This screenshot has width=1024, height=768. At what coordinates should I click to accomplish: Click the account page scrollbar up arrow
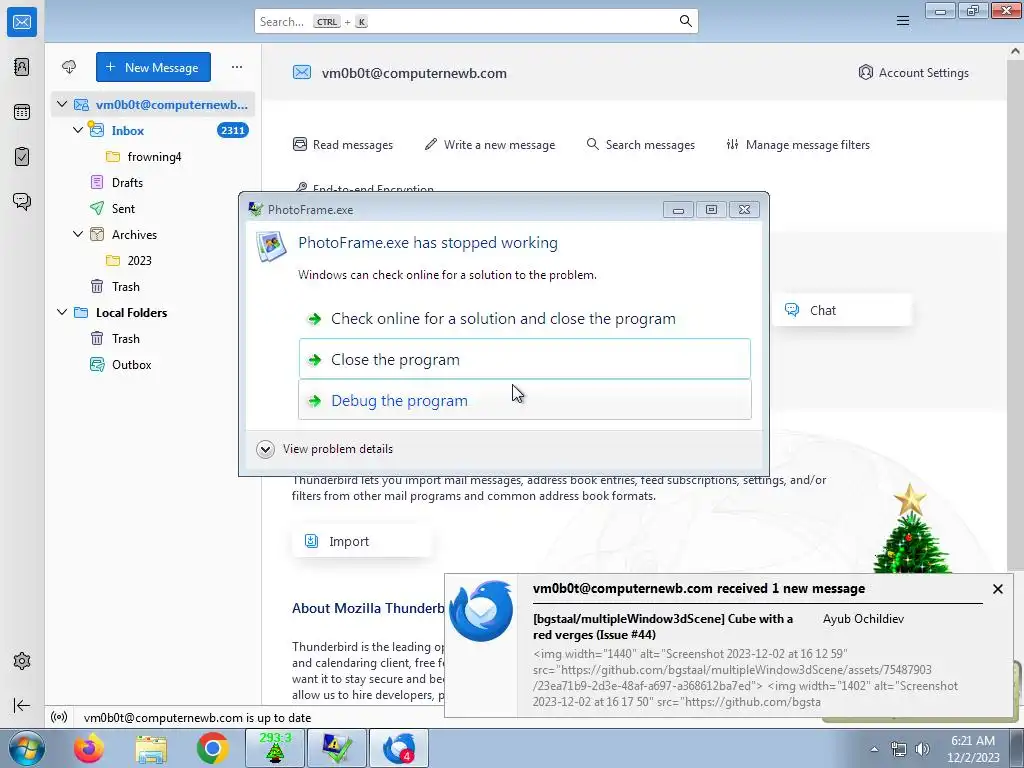click(1015, 50)
